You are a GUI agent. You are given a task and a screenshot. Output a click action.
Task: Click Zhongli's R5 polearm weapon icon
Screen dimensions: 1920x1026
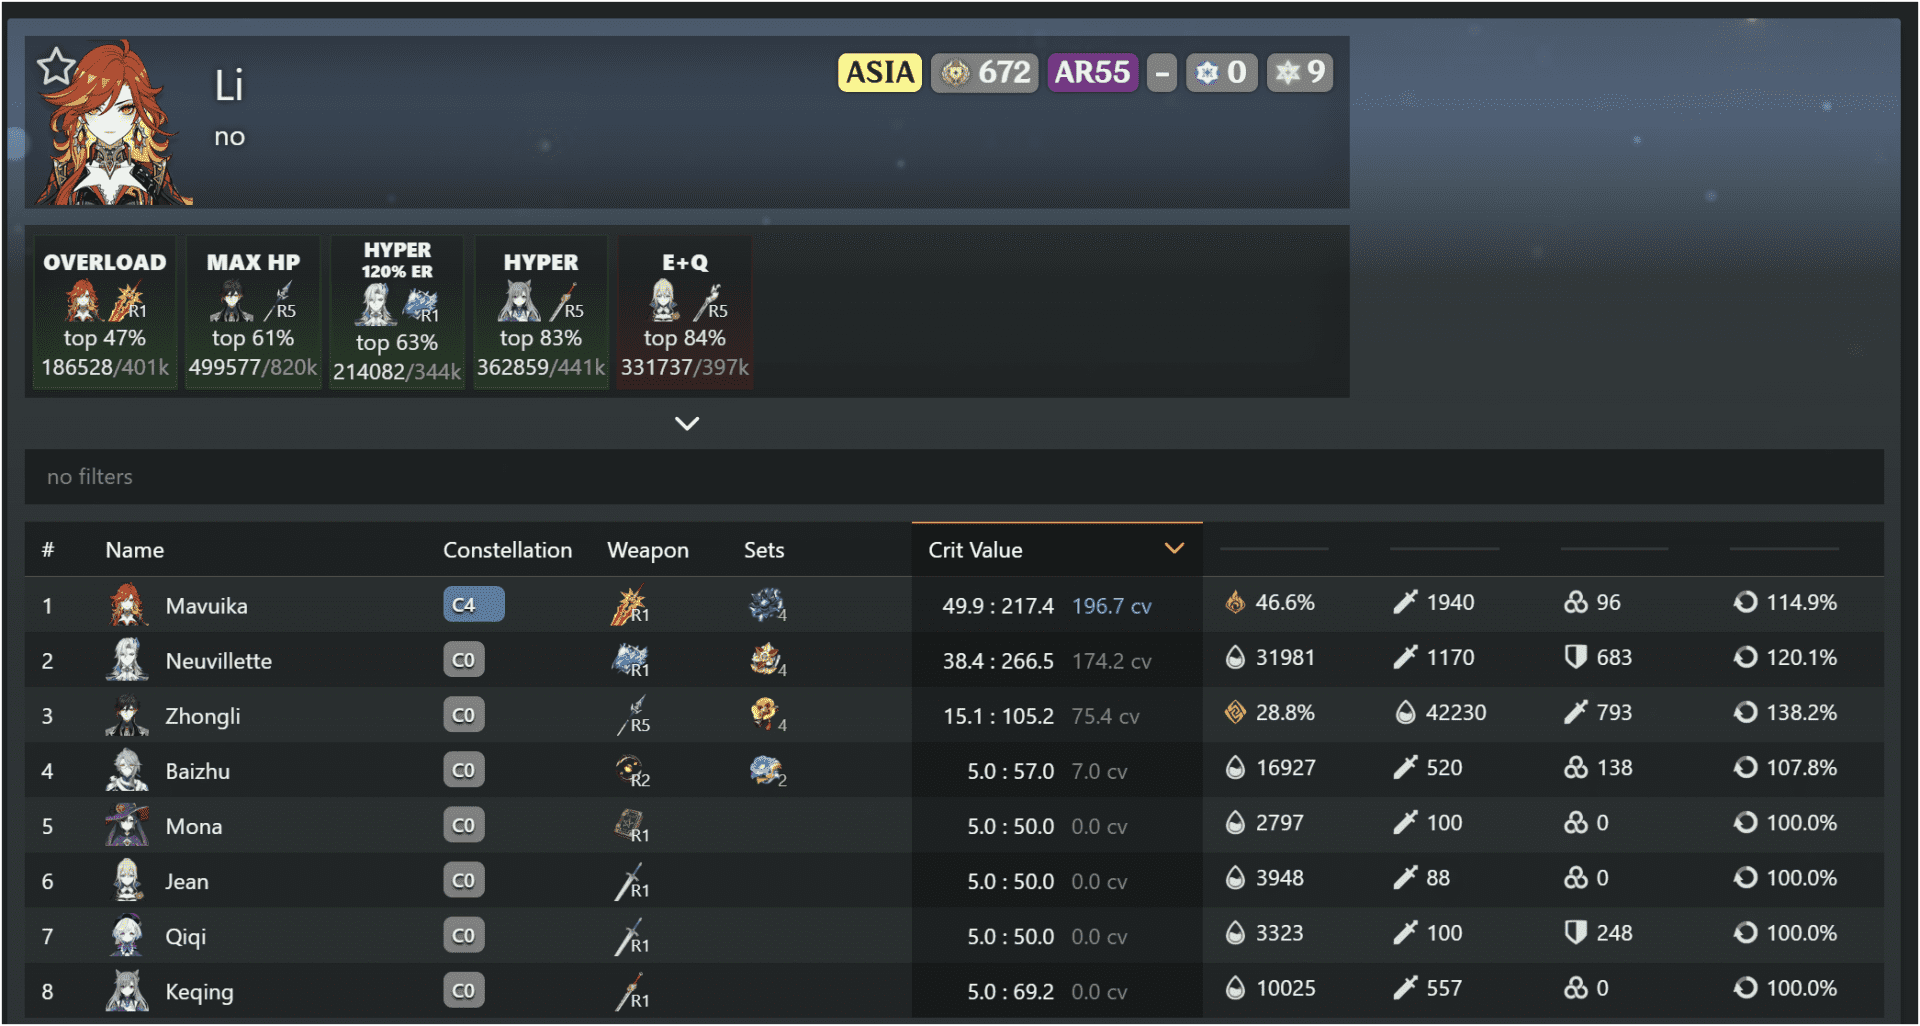(633, 716)
